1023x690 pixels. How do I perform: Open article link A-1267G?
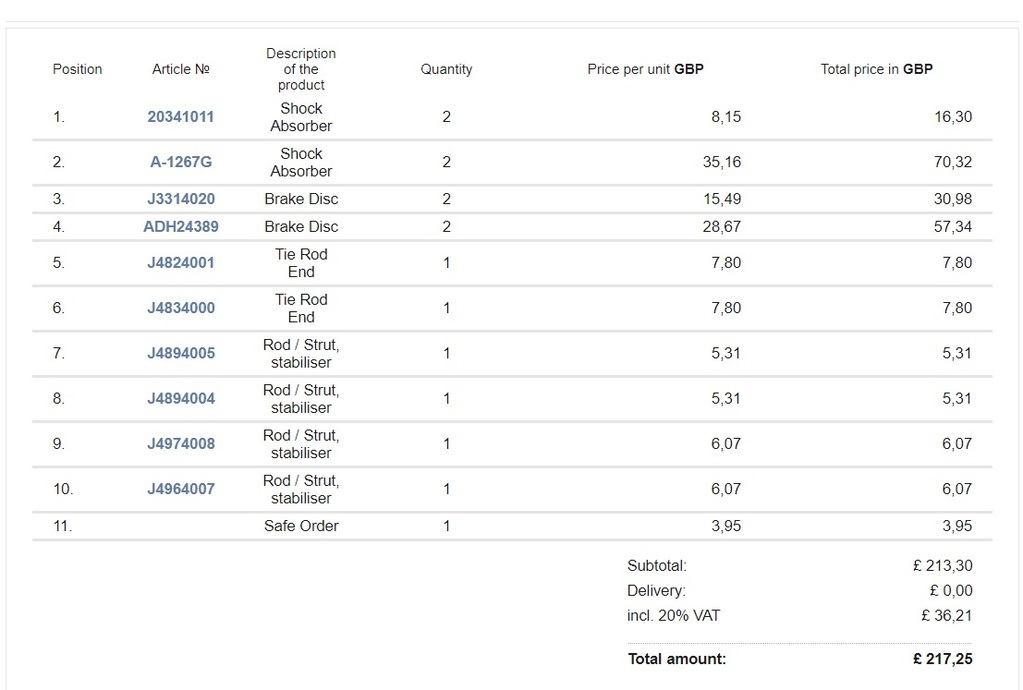pyautogui.click(x=181, y=162)
